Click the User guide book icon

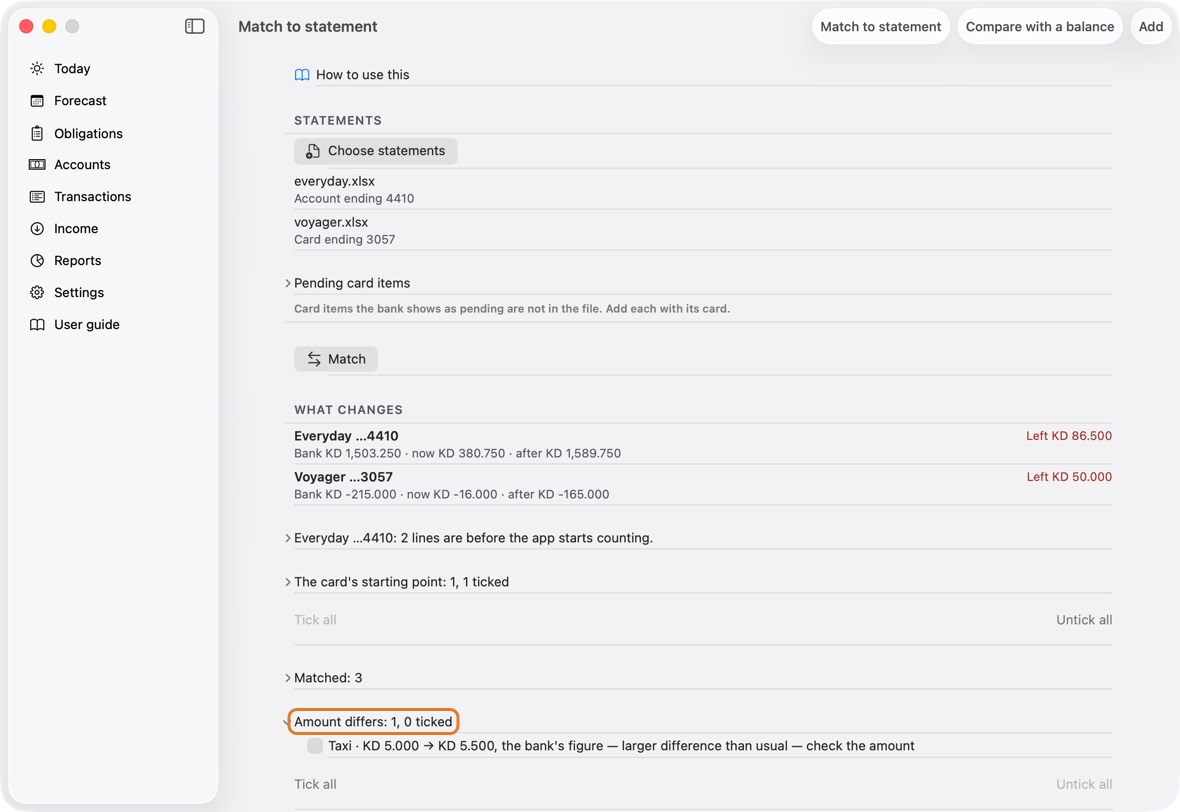tap(37, 324)
